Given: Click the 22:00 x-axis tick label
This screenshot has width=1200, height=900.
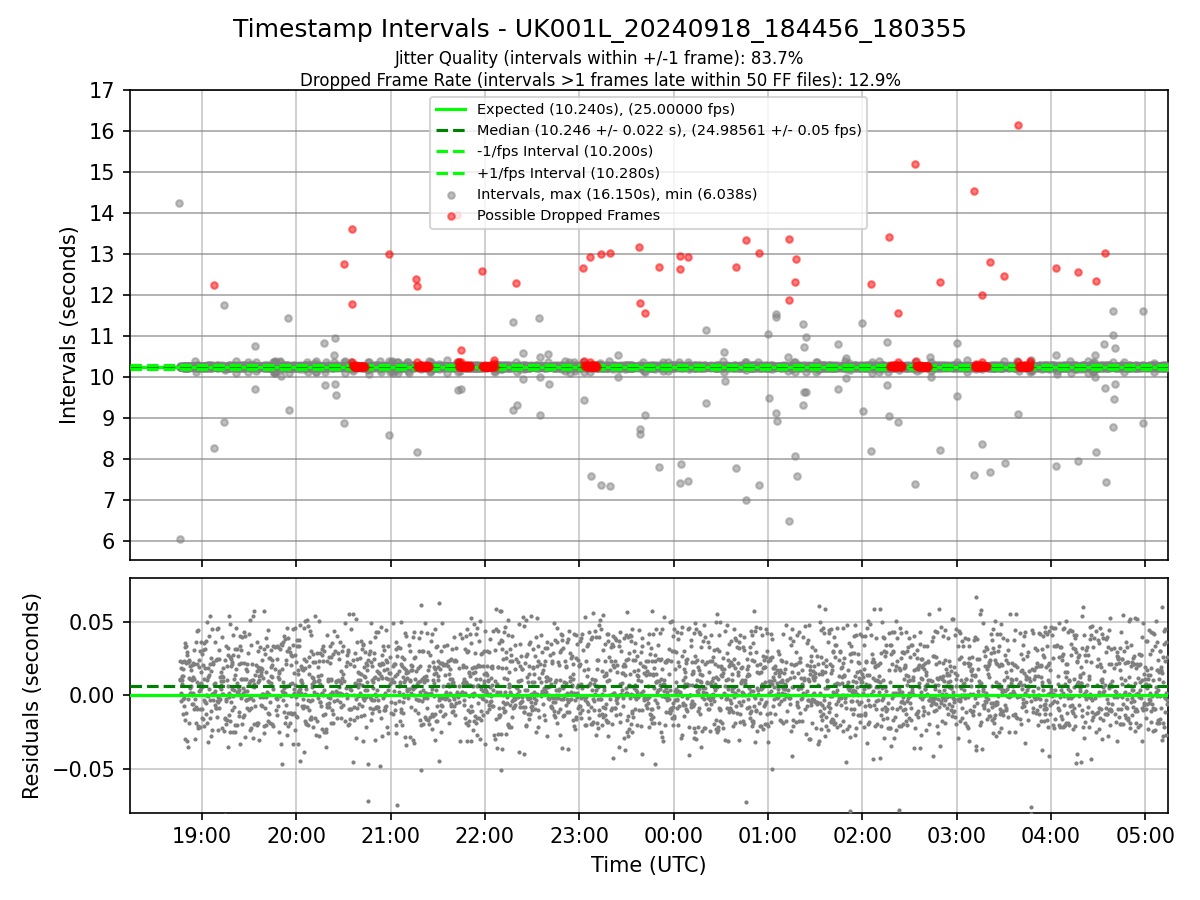Looking at the screenshot, I should click(485, 836).
